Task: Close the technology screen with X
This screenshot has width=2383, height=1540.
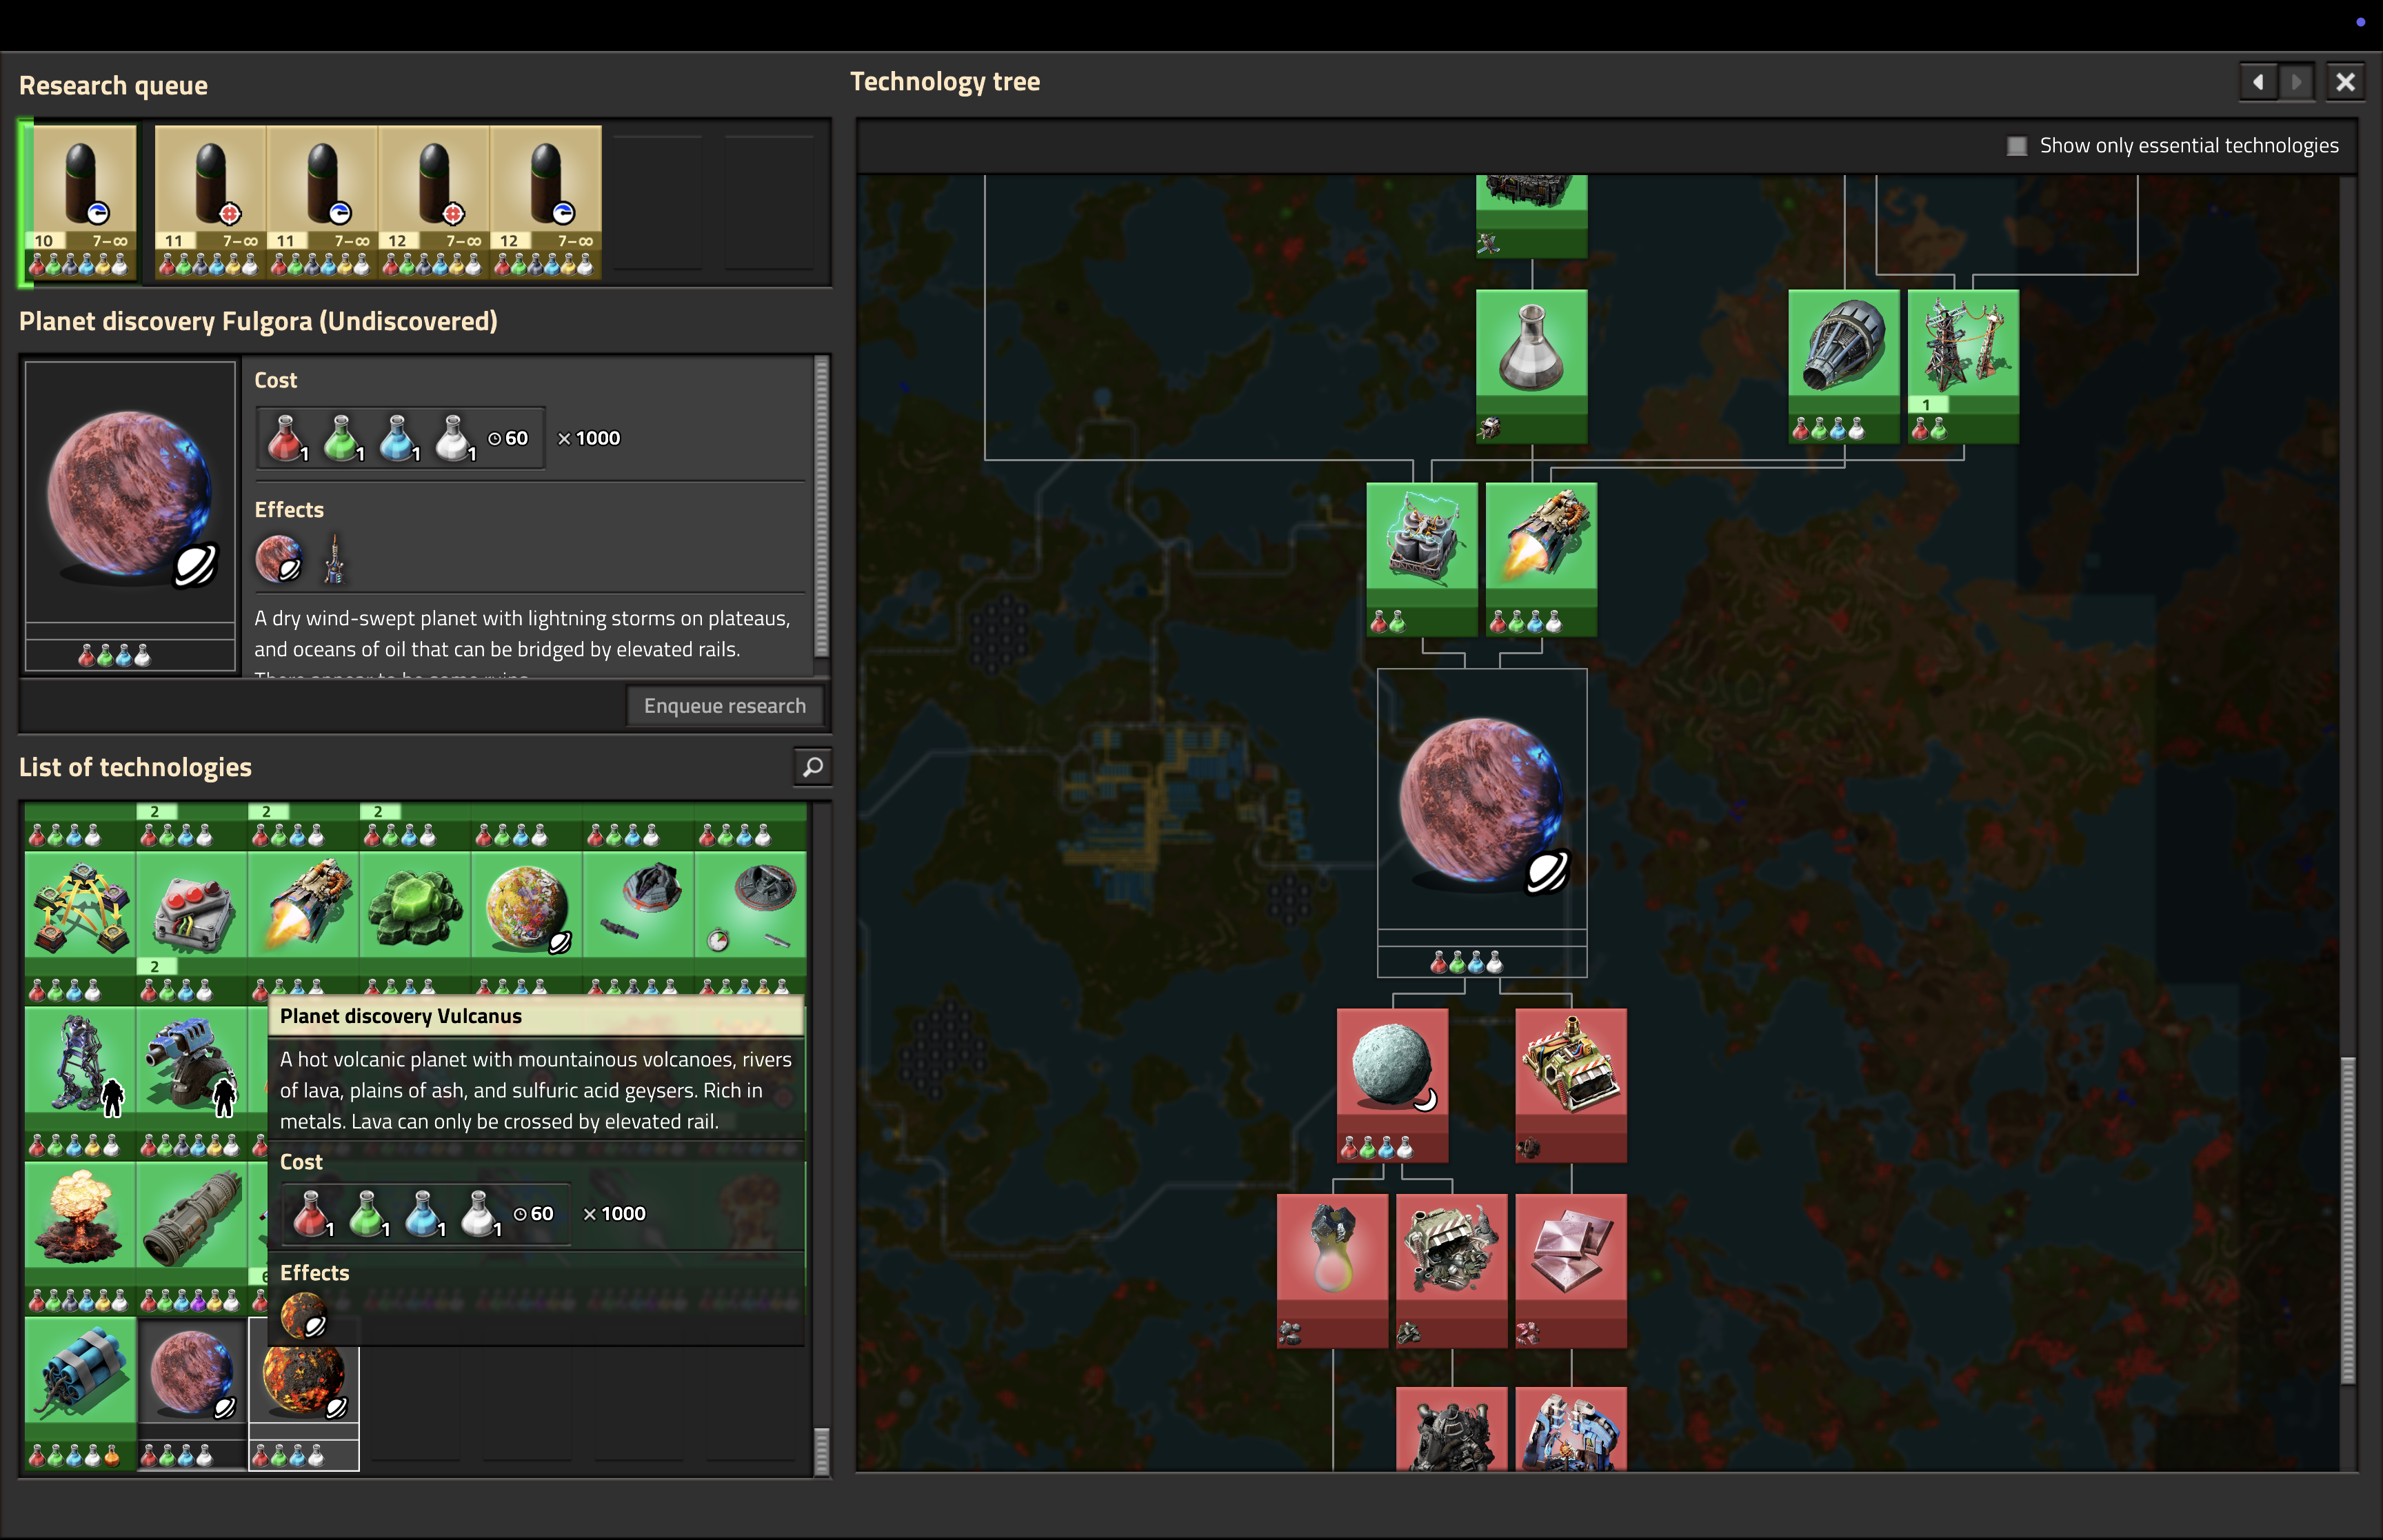Action: pyautogui.click(x=2345, y=82)
